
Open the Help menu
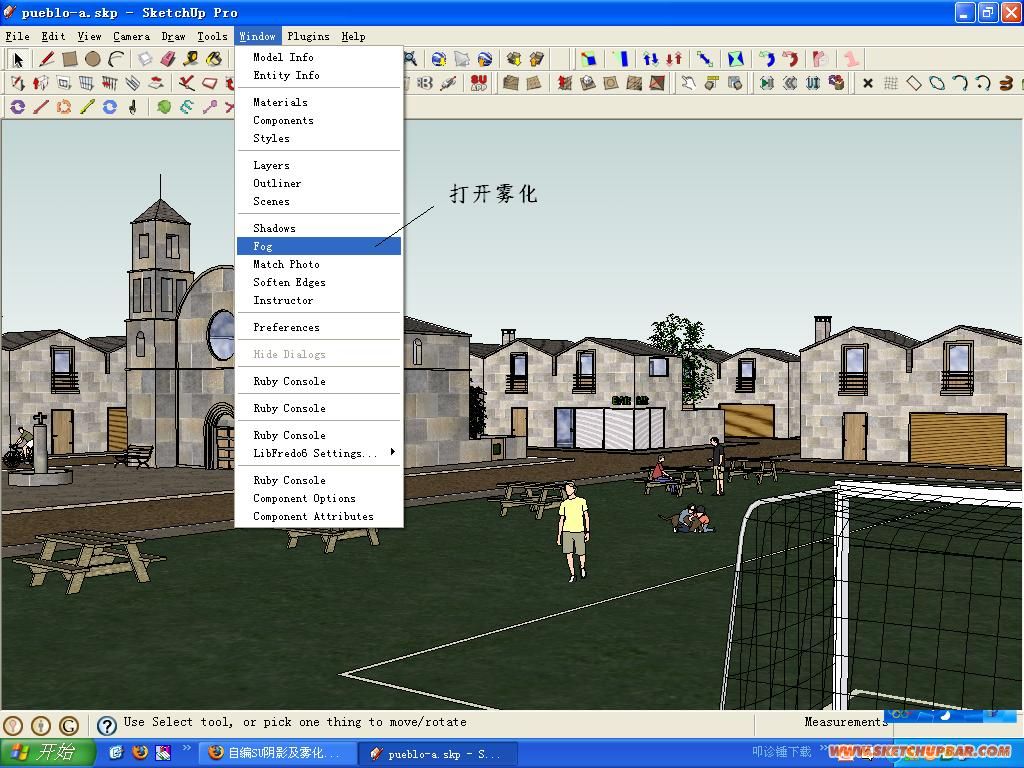click(353, 37)
